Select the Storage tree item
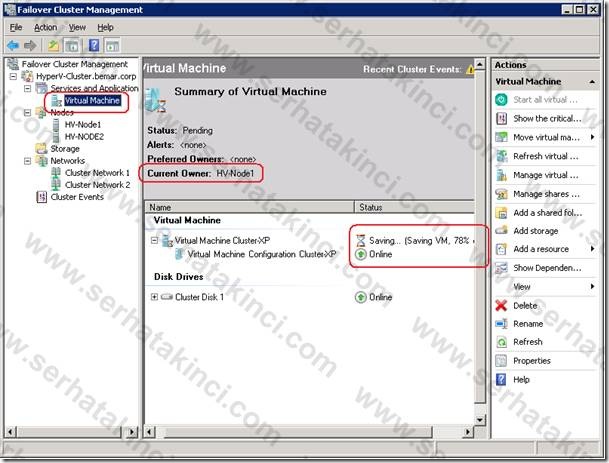This screenshot has width=609, height=463. coord(65,149)
